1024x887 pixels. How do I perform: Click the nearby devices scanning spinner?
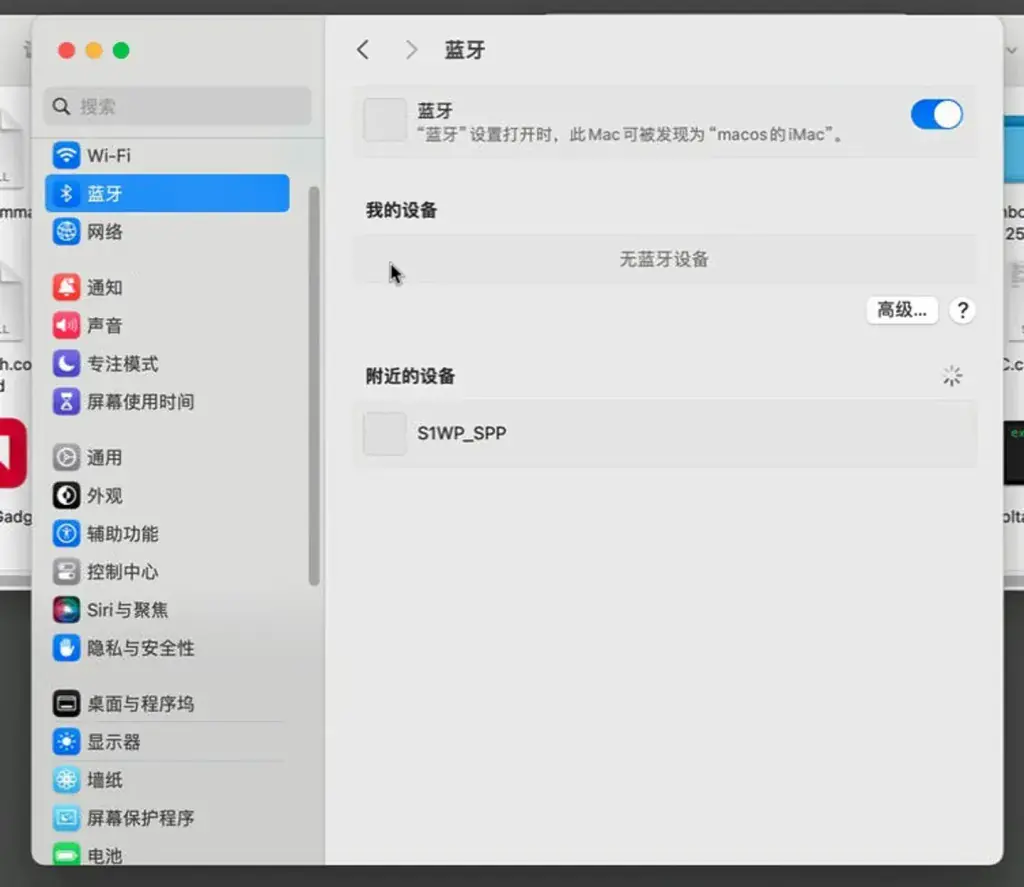click(952, 376)
